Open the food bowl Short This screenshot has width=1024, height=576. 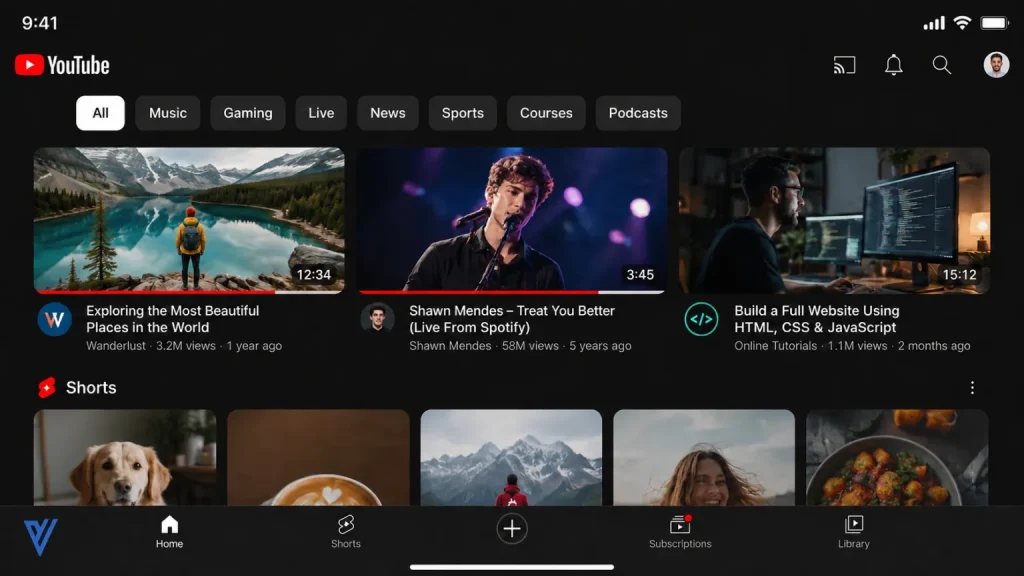tap(897, 457)
